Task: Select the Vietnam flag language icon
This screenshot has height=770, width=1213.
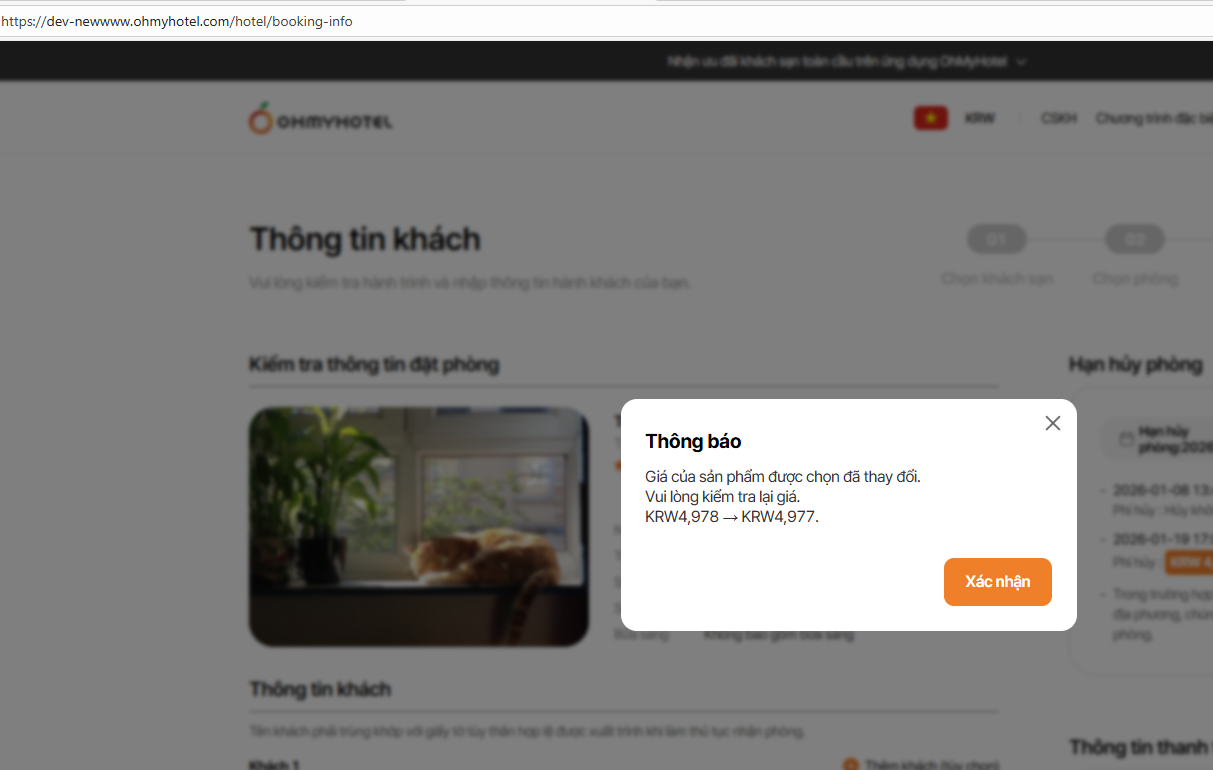Action: point(930,118)
